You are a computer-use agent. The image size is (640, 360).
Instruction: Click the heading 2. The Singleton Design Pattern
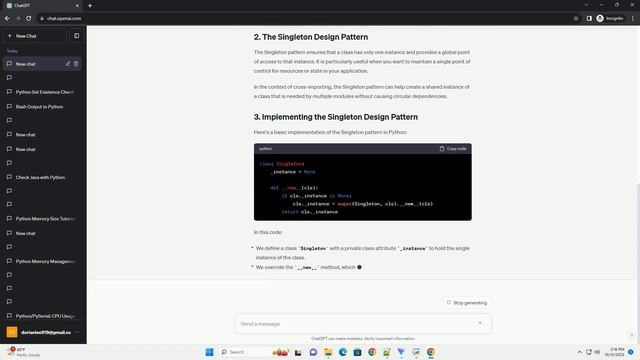311,37
